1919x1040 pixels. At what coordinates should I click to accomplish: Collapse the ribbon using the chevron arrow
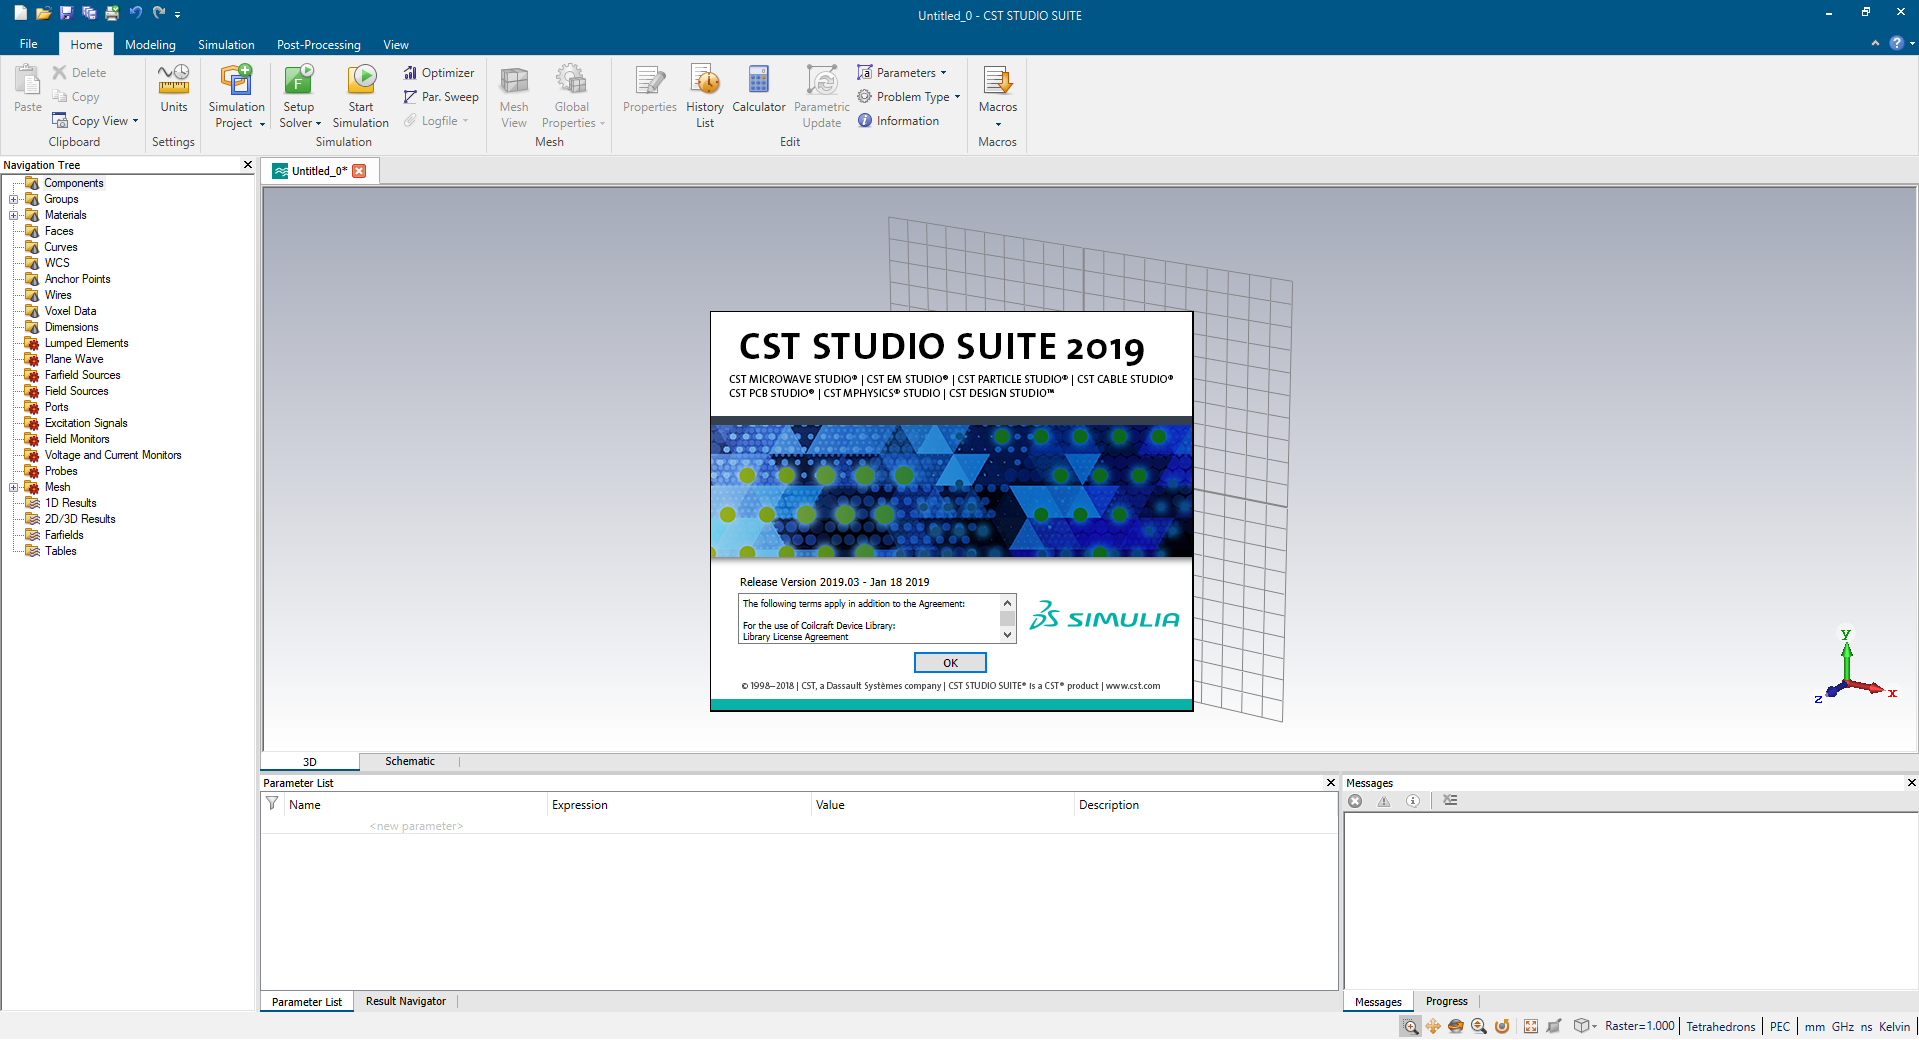1875,43
